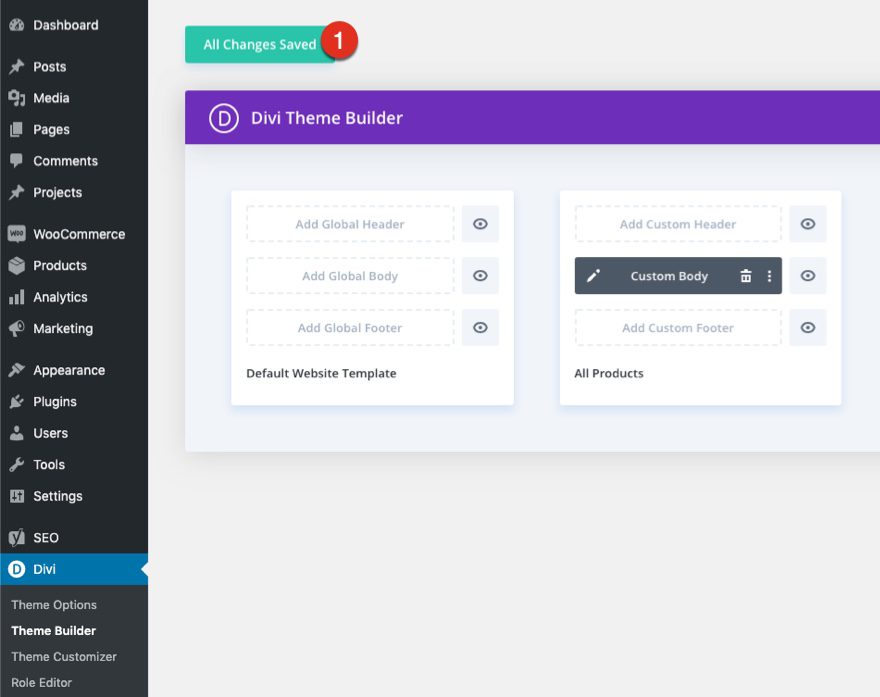
Task: Click the WooCommerce sidebar icon
Action: point(17,233)
